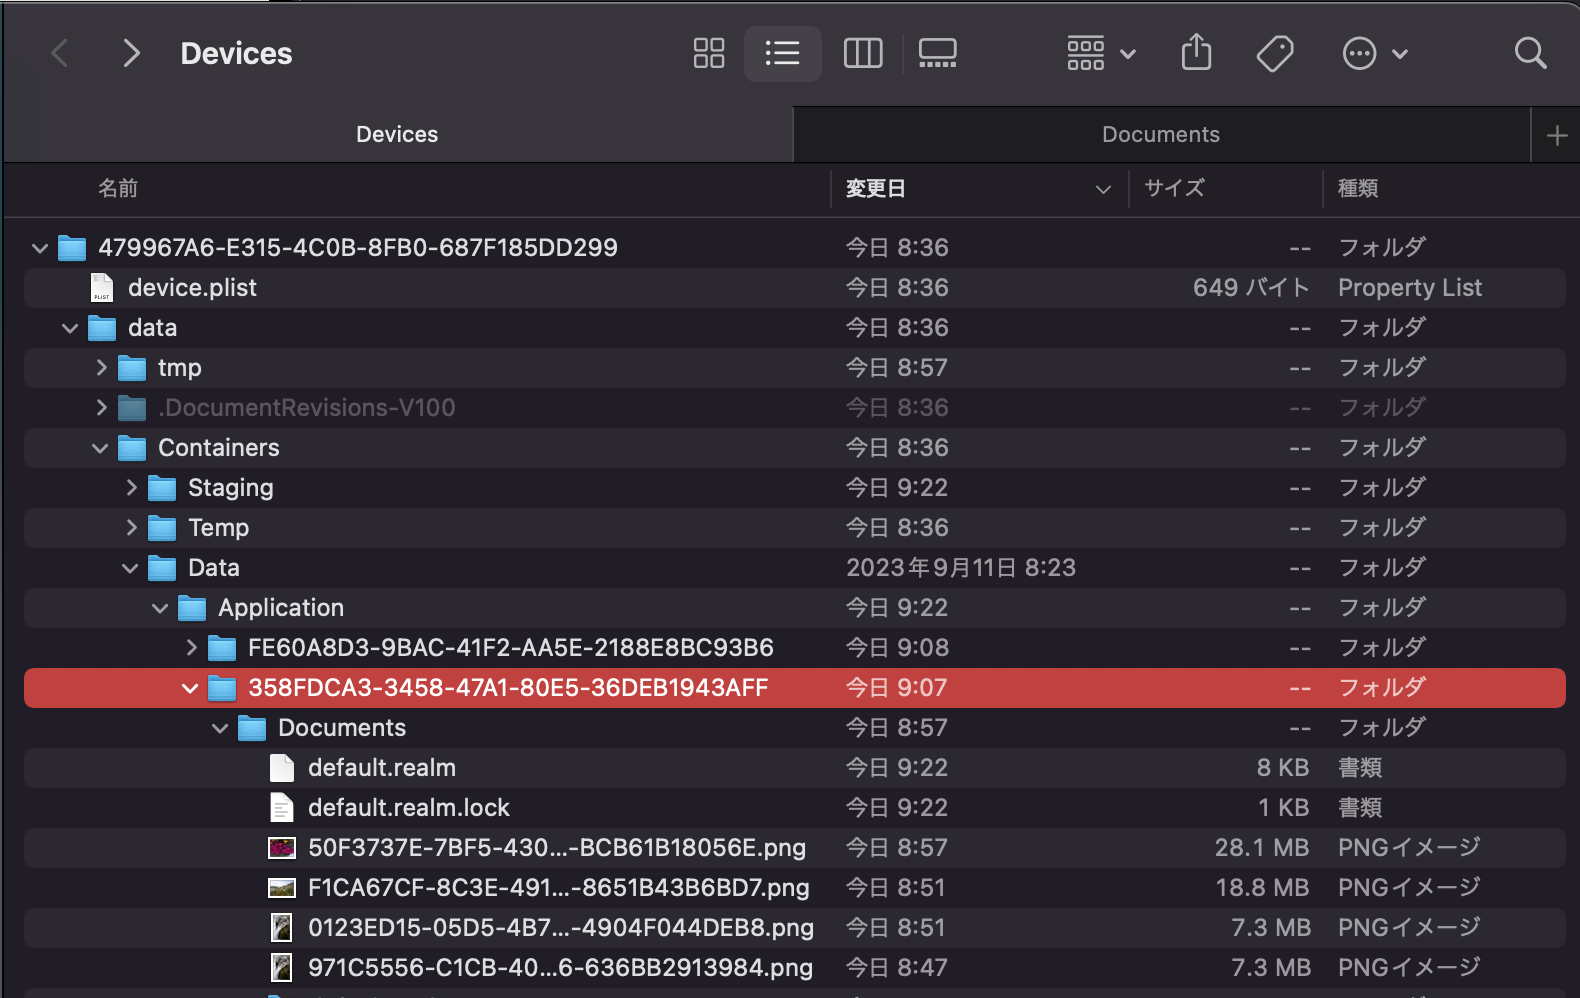Expand the Staging folder
This screenshot has height=998, width=1580.
point(131,488)
